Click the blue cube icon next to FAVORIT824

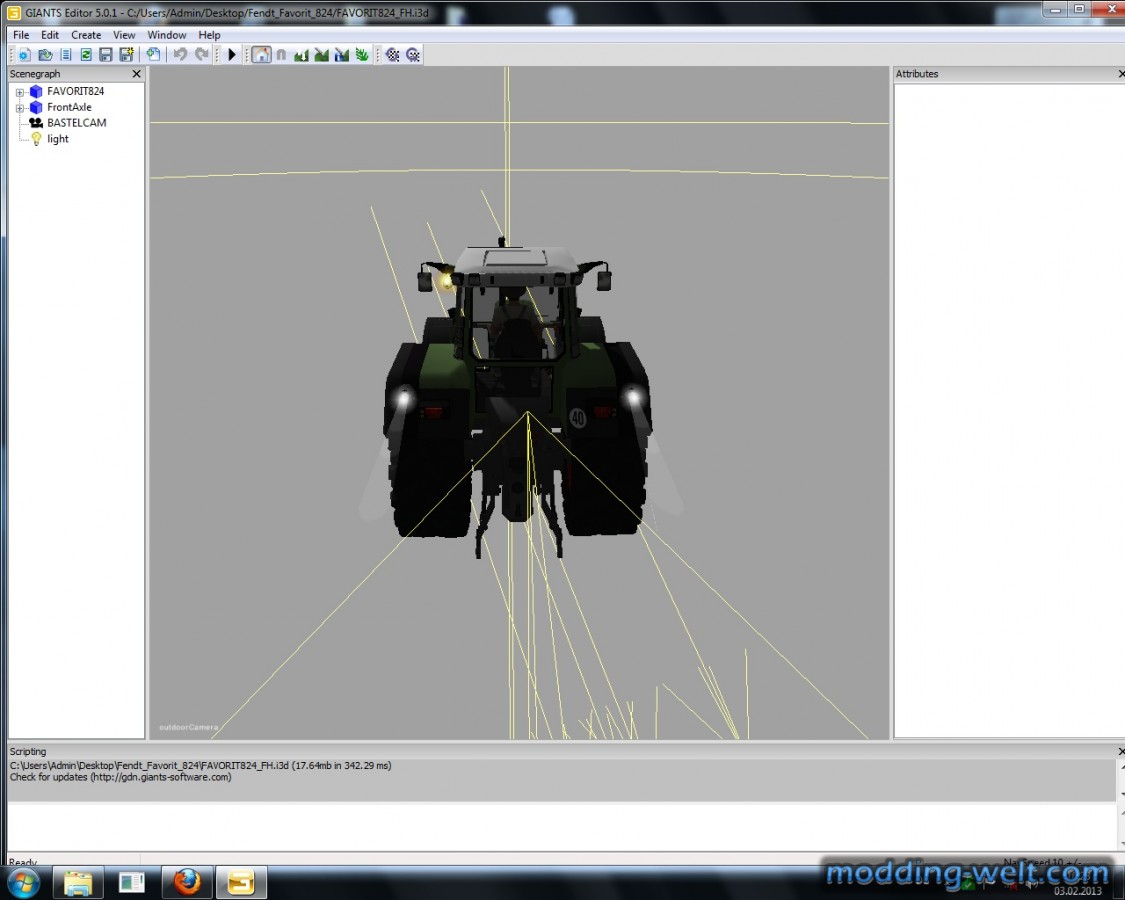[36, 91]
